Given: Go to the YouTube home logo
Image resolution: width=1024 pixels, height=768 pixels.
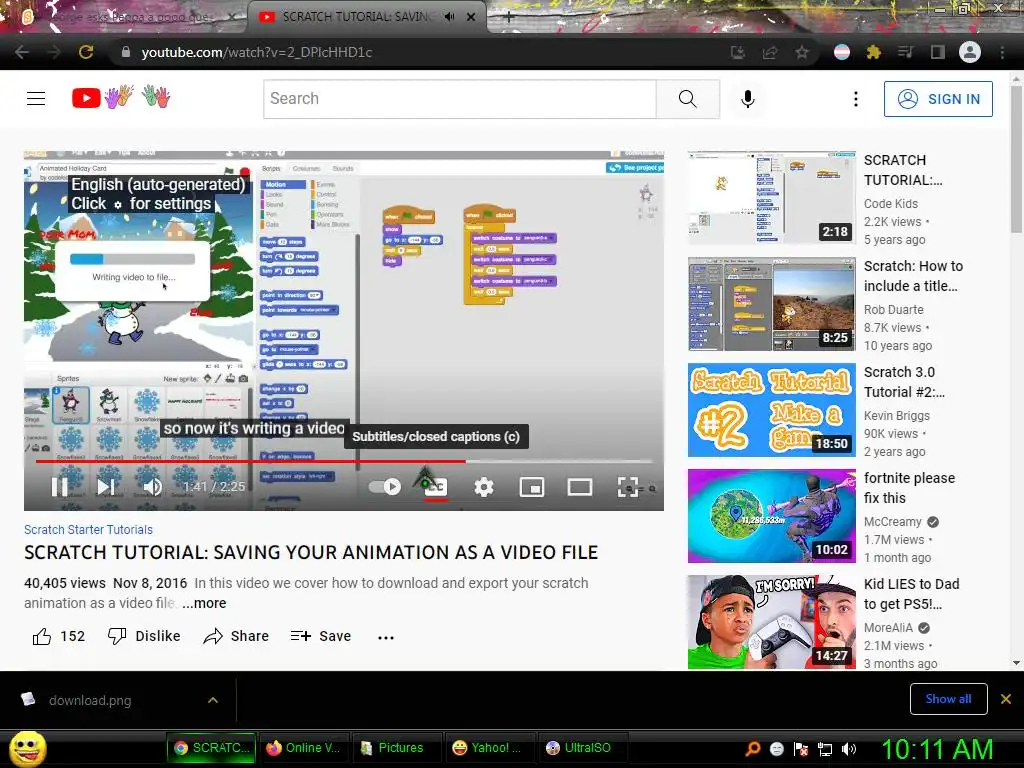Looking at the screenshot, I should [121, 98].
